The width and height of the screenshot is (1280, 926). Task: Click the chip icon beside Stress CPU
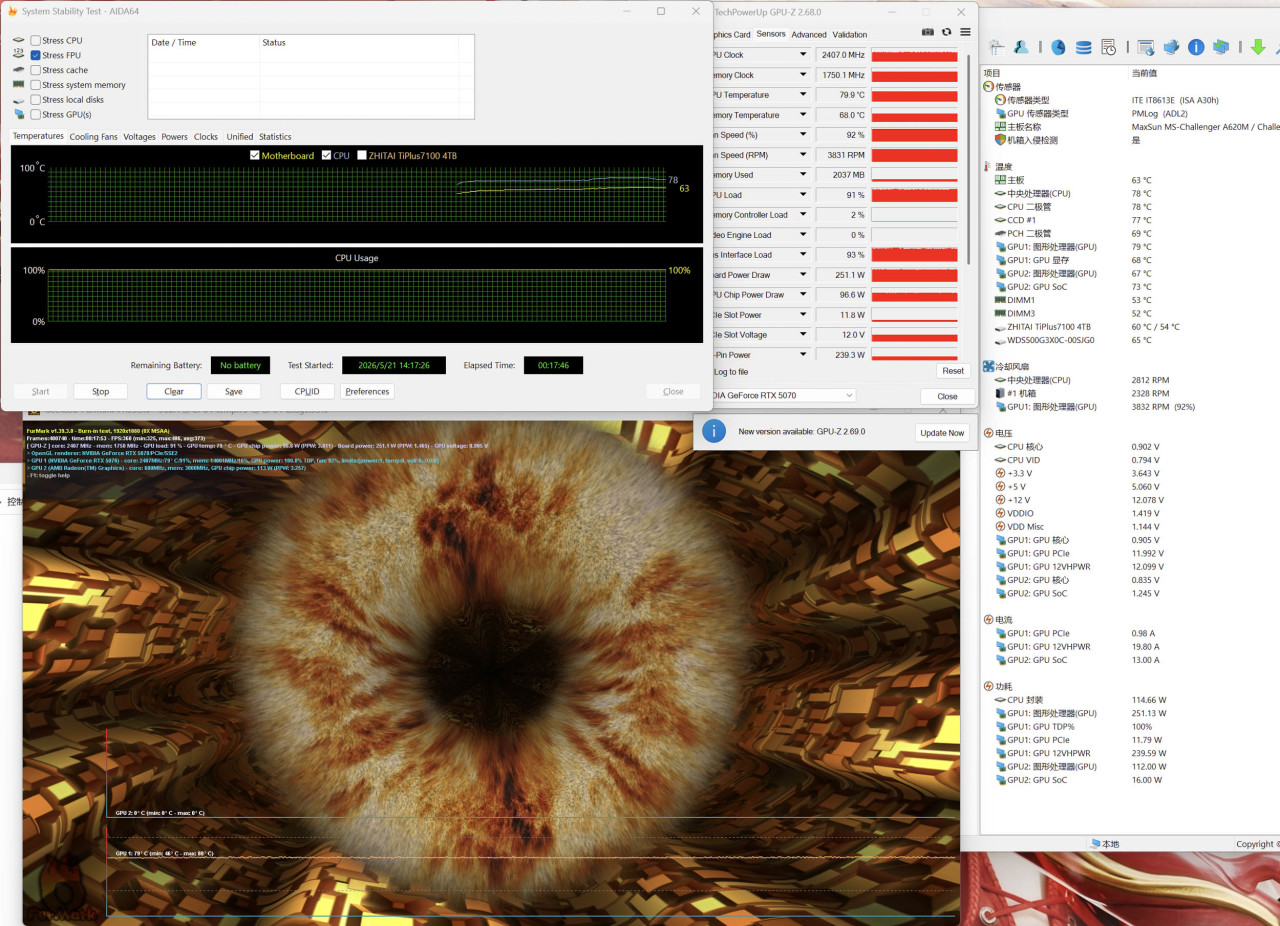coord(19,41)
